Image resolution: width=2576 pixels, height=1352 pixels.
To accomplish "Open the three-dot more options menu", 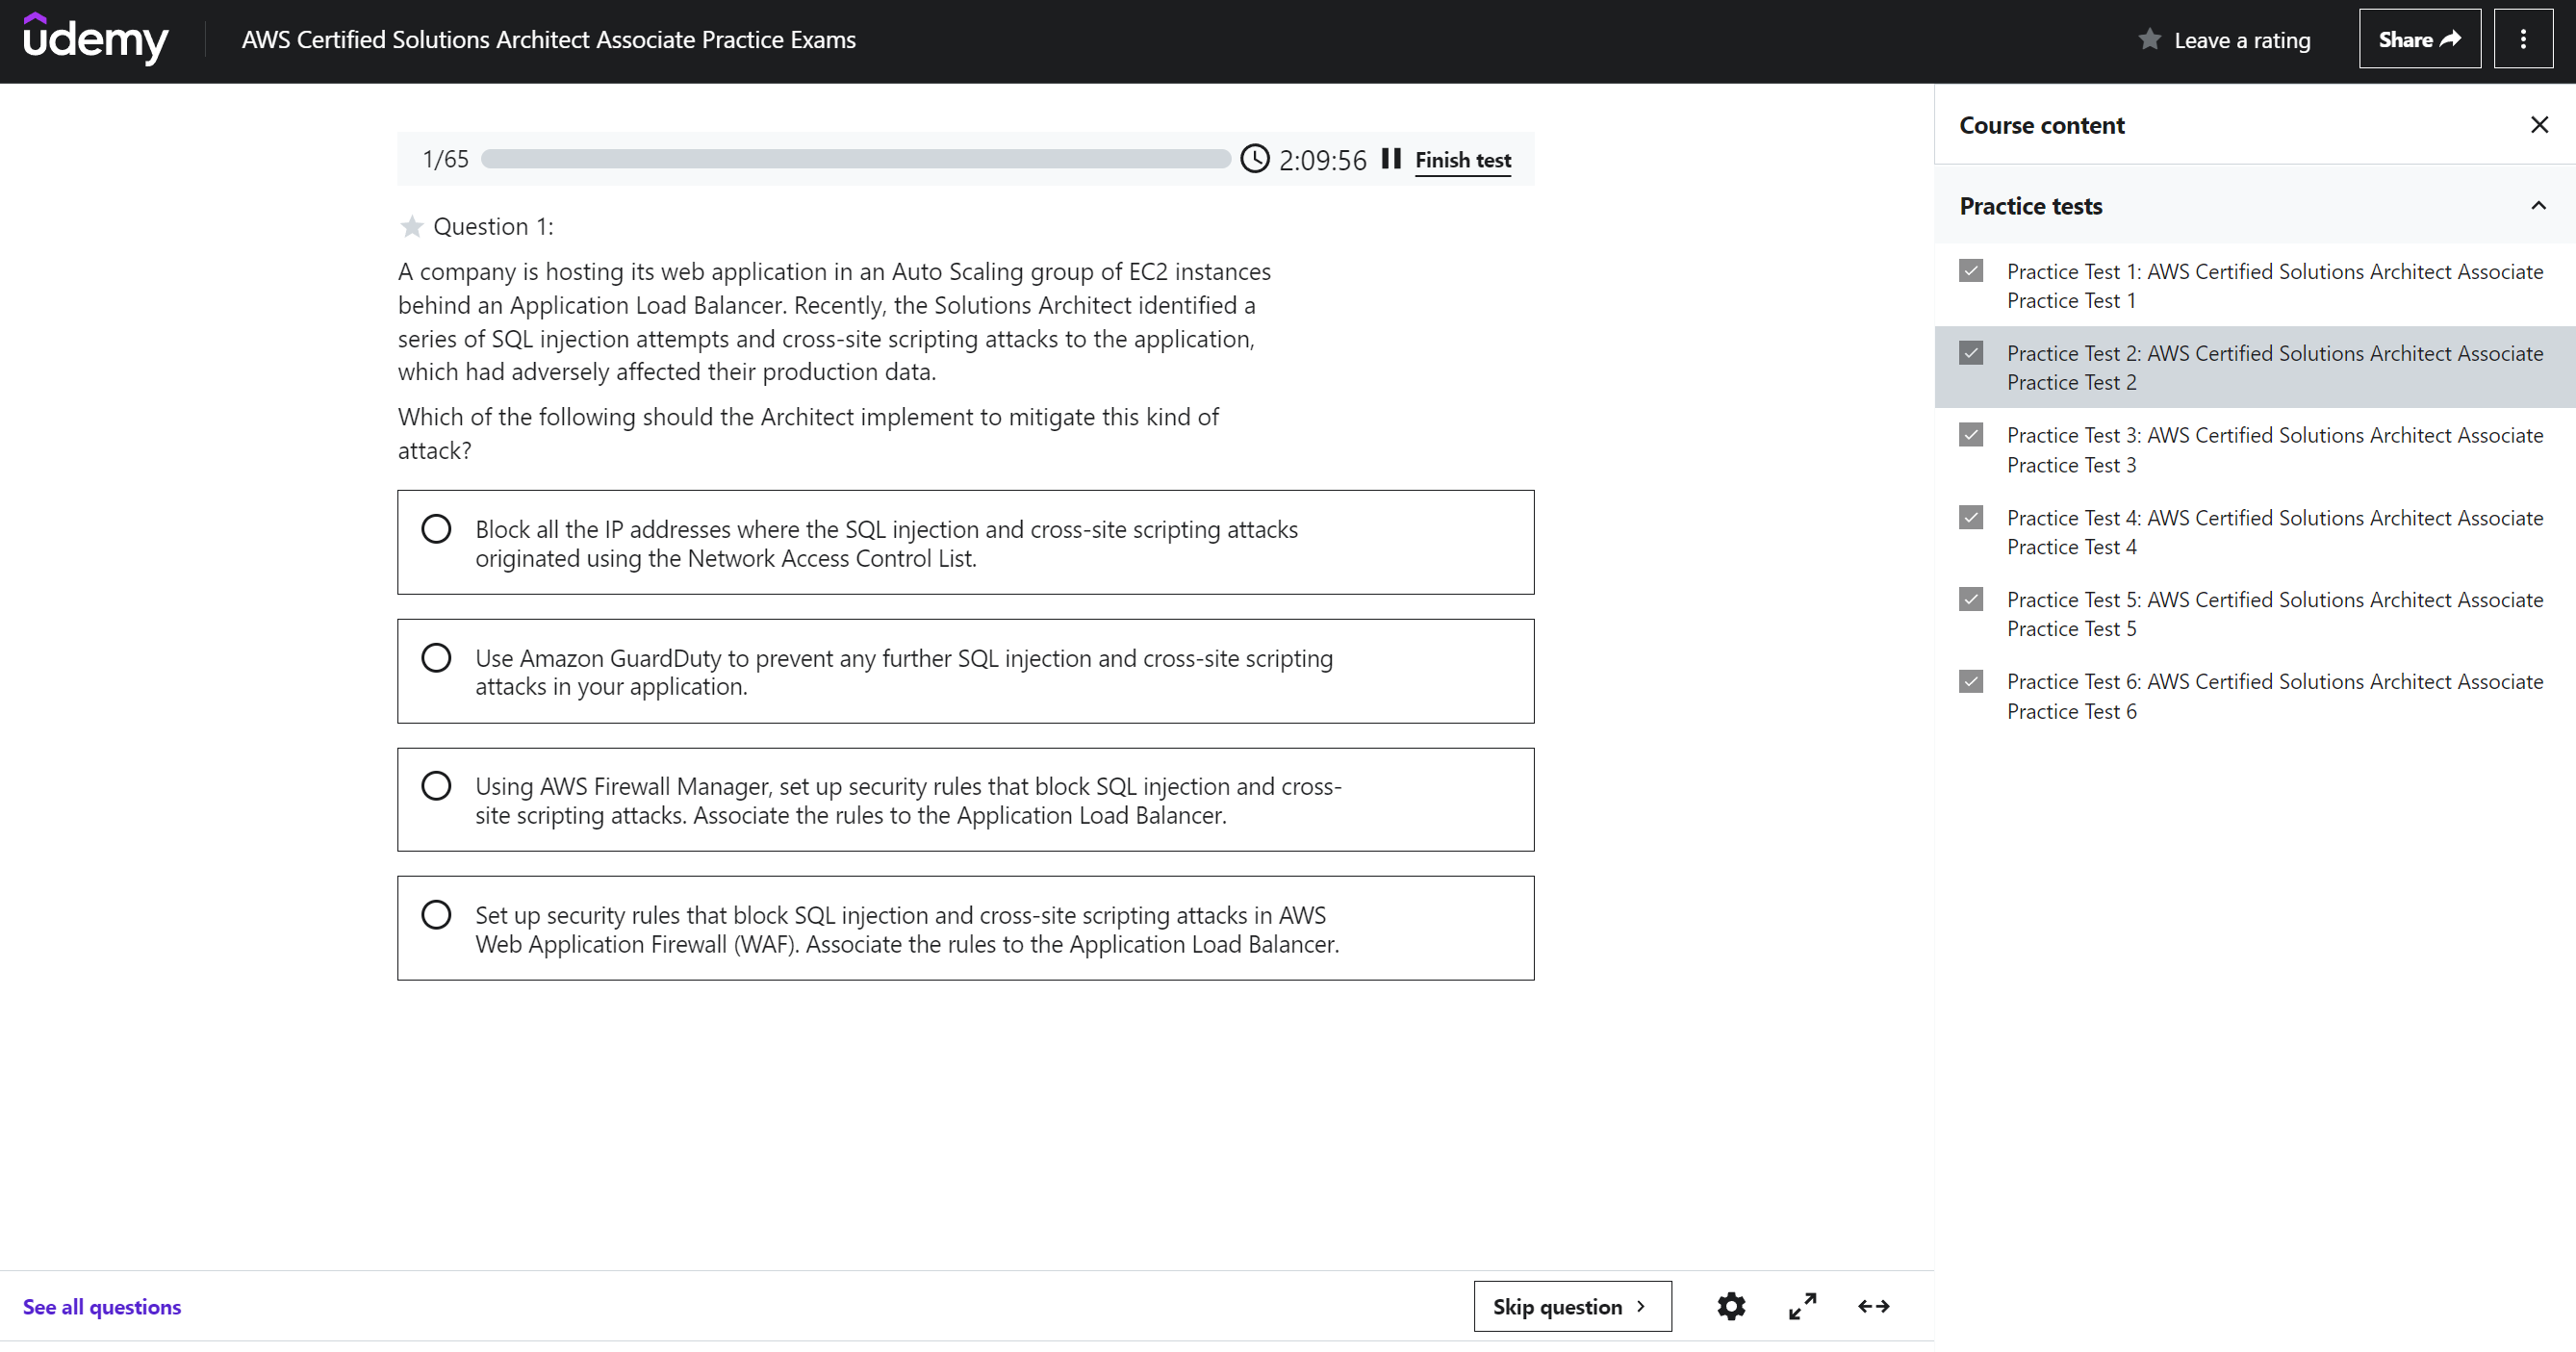I will tap(2522, 39).
